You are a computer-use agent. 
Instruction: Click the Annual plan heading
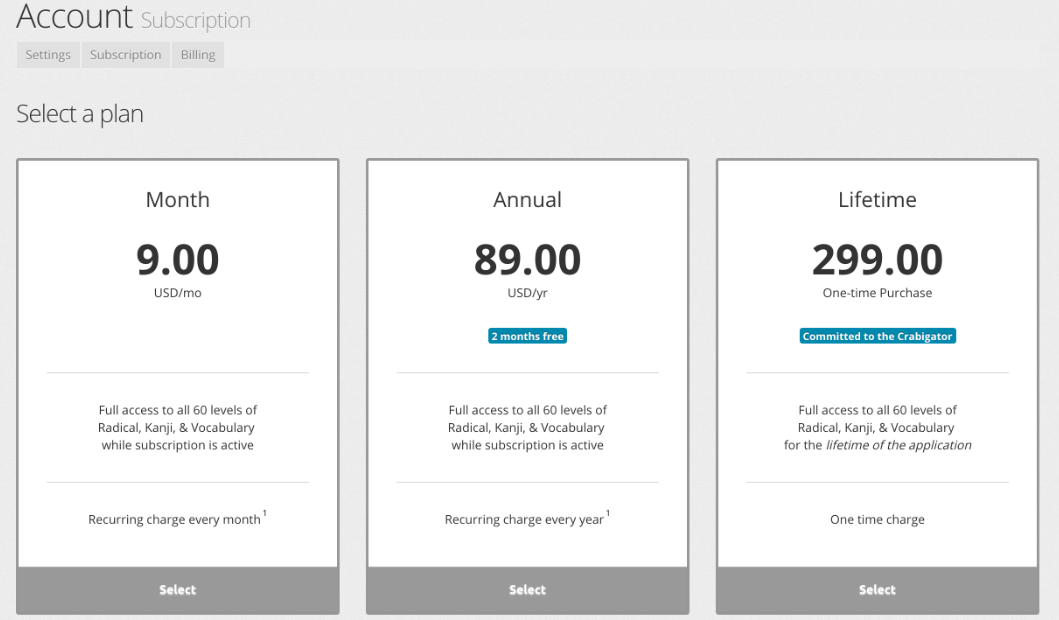click(x=527, y=199)
